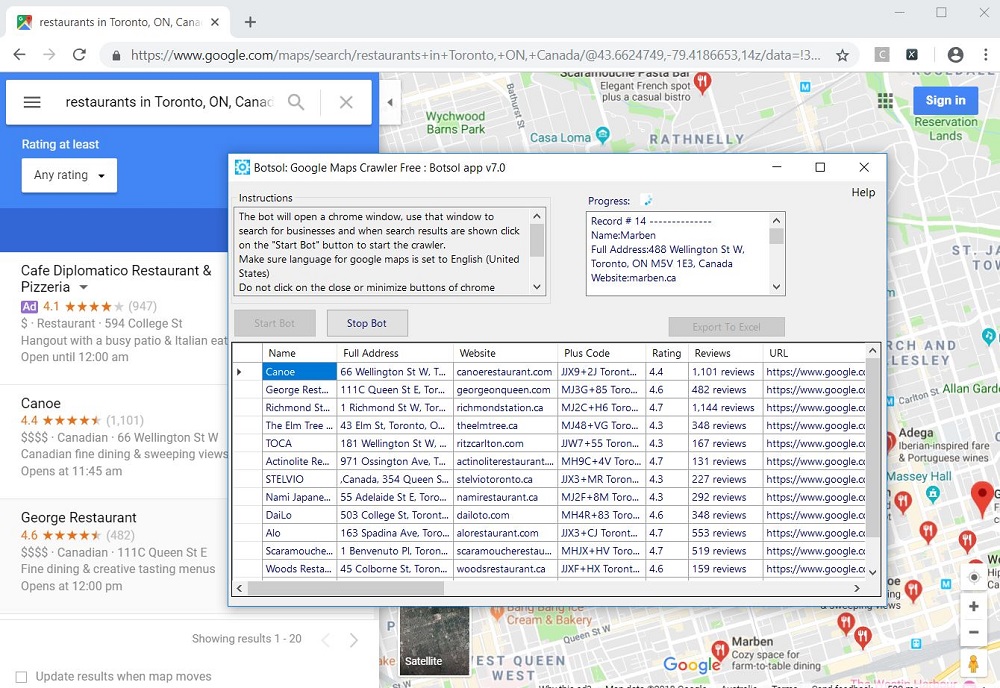Click the Sign in button
Screen dimensions: 1000x688
[945, 100]
